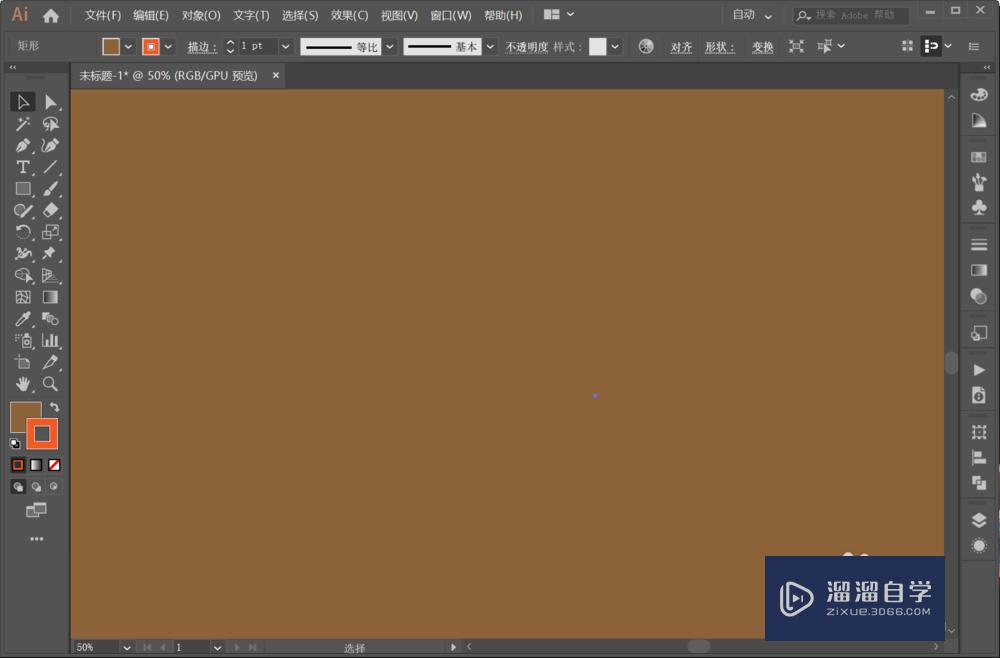Activate the Line Segment tool
1000x658 pixels.
(50, 167)
